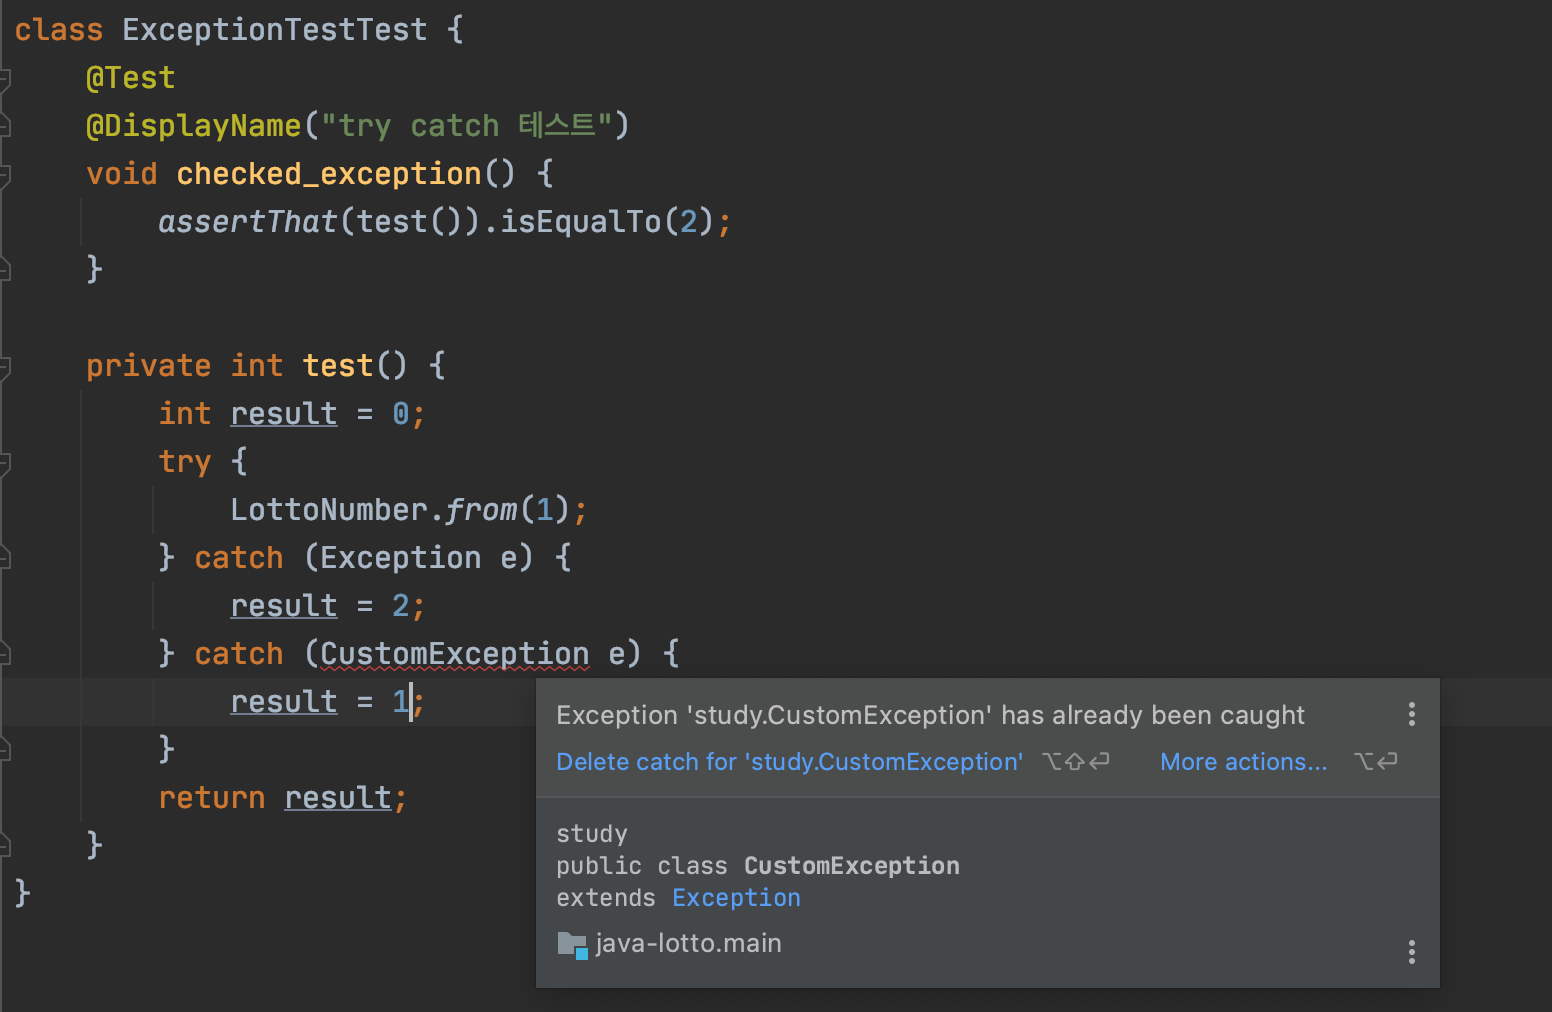Viewport: 1552px width, 1012px height.
Task: Open the kebab menu on the error tooltip
Action: click(1411, 714)
